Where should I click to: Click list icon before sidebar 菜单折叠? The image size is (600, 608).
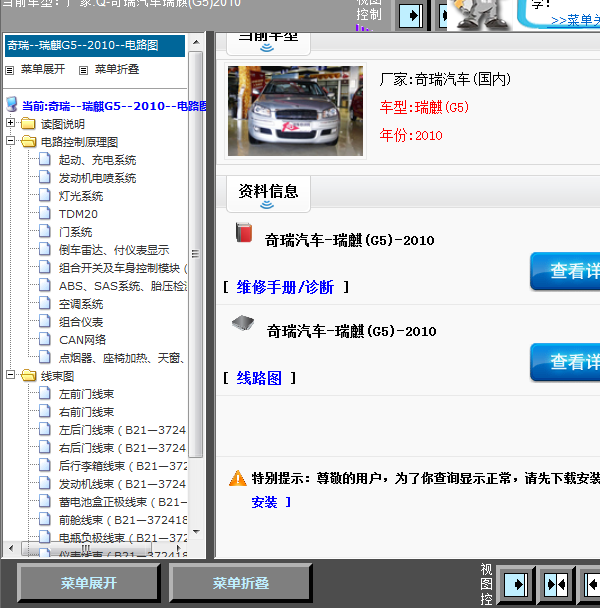(x=83, y=71)
